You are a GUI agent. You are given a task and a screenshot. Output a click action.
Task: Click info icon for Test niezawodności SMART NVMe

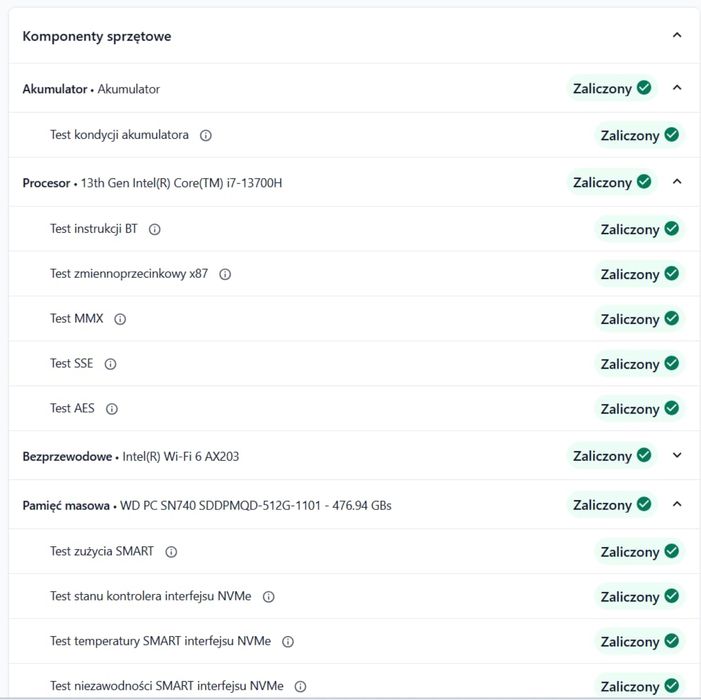[300, 687]
